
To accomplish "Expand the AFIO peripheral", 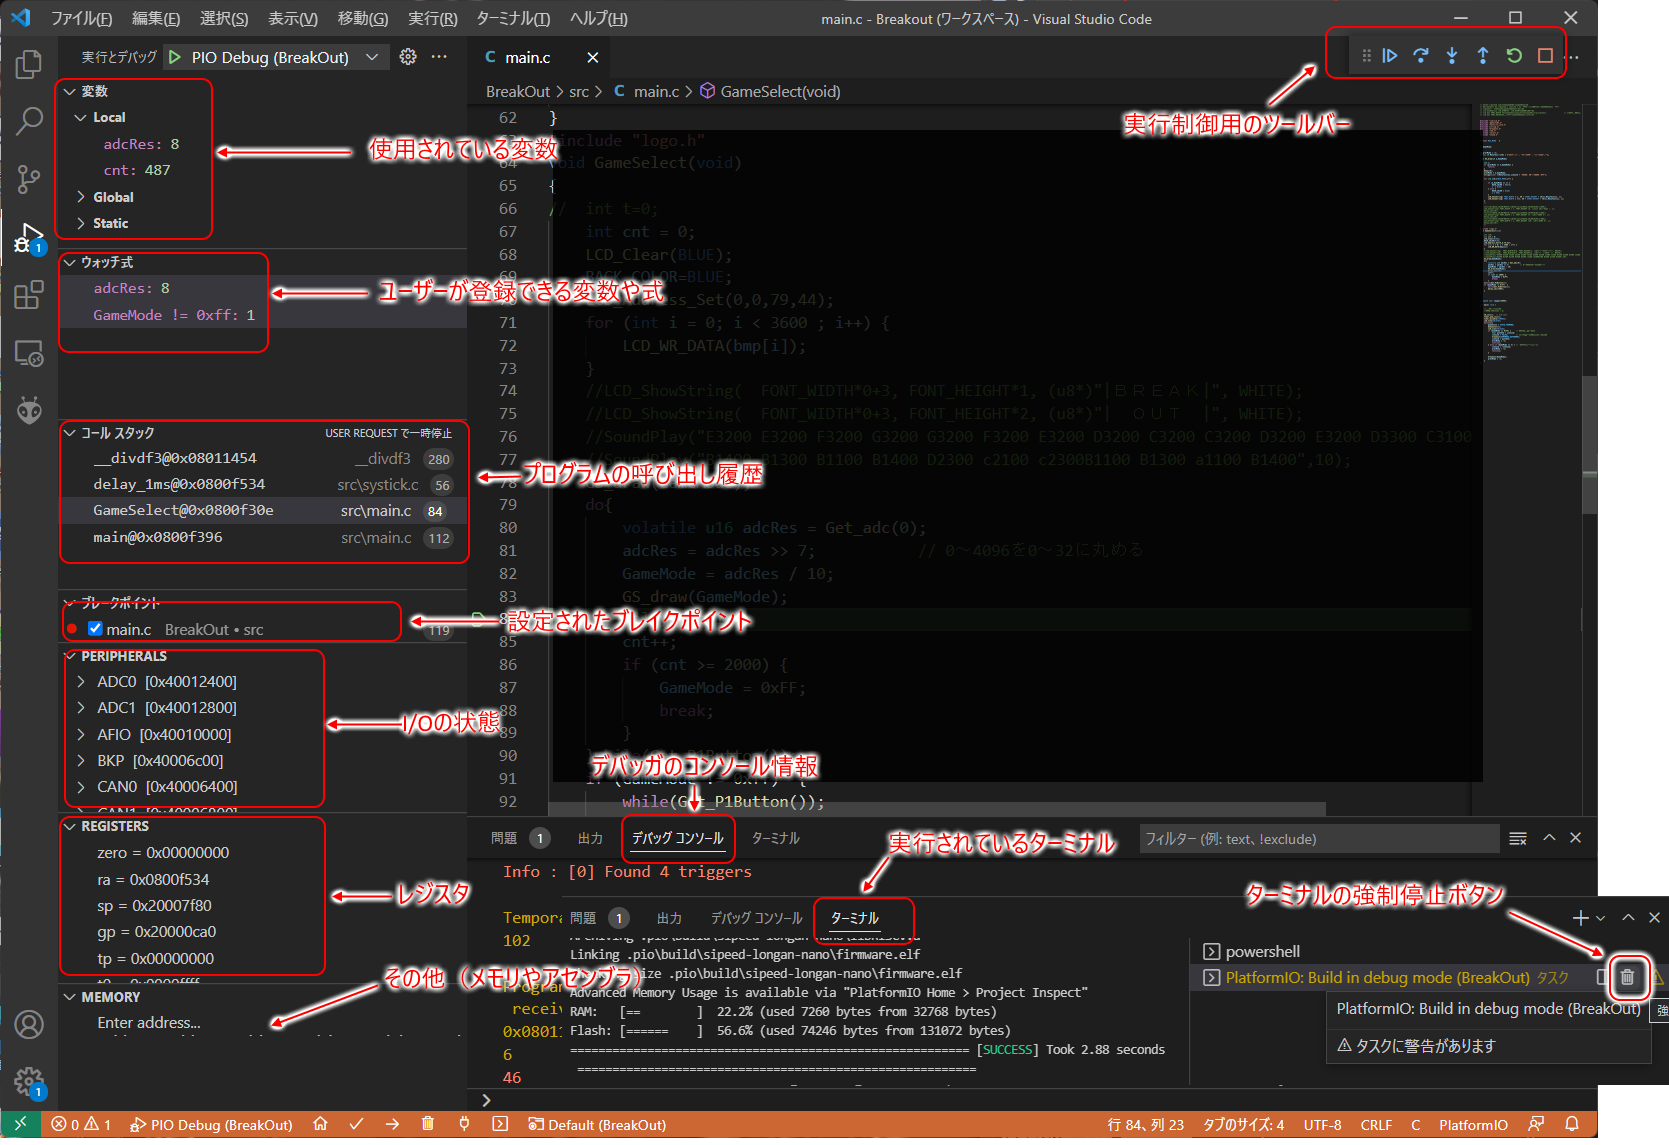I will pyautogui.click(x=164, y=734).
